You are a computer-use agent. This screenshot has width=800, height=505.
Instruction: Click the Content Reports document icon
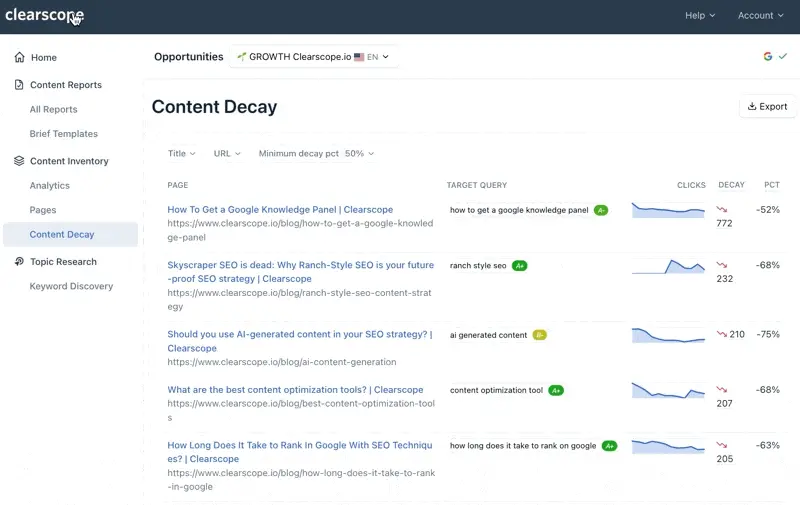19,85
